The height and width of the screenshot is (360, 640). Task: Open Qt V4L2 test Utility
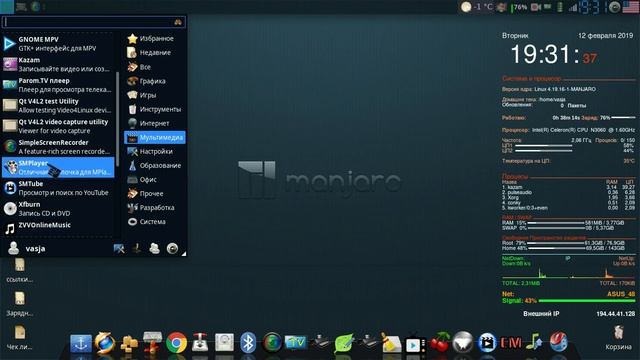[x=58, y=106]
